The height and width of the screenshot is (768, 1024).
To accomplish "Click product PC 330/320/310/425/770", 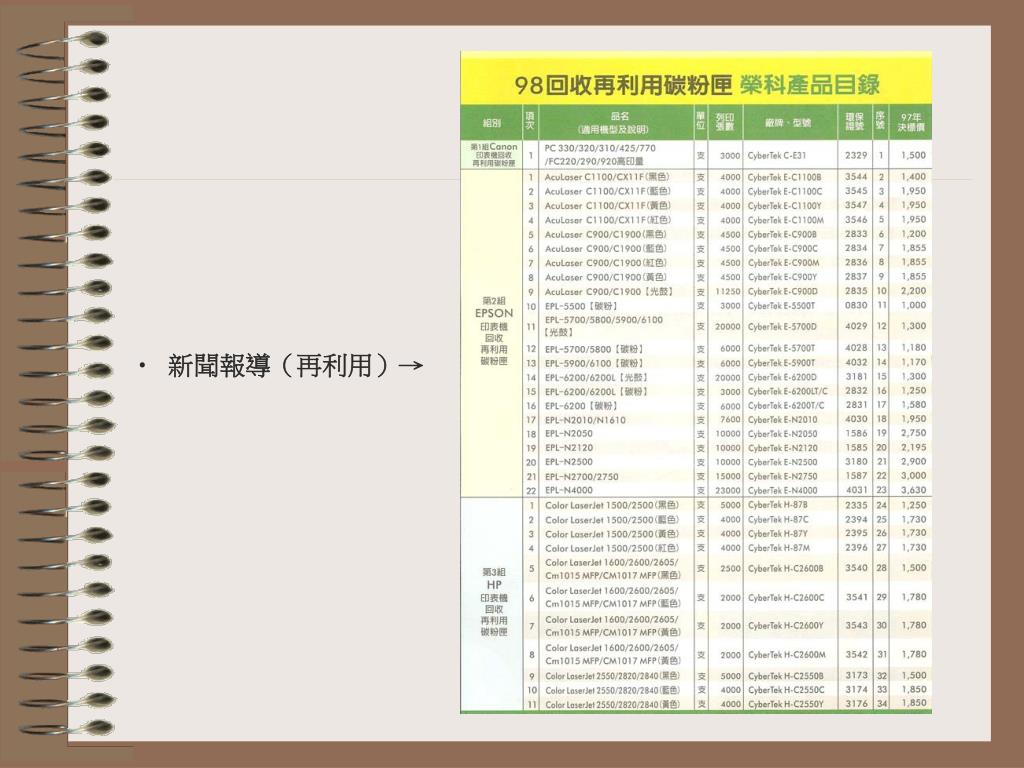I will (600, 148).
